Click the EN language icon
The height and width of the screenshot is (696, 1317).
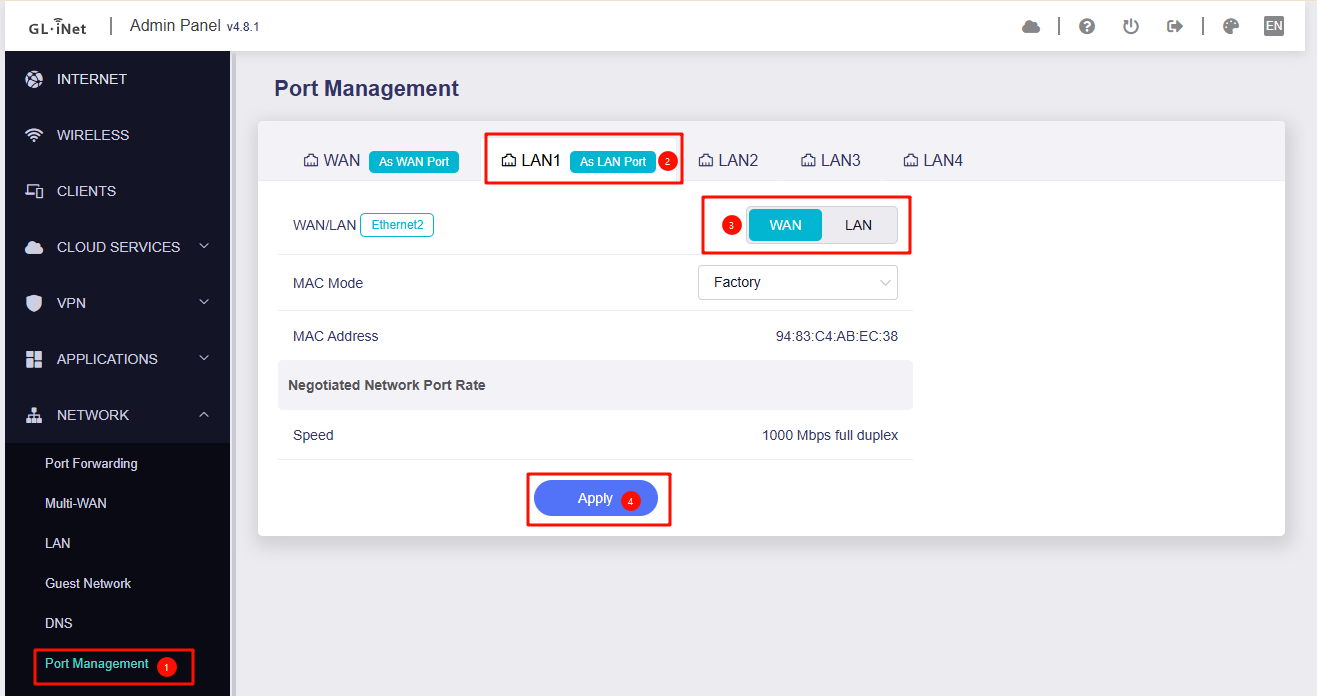pos(1273,27)
